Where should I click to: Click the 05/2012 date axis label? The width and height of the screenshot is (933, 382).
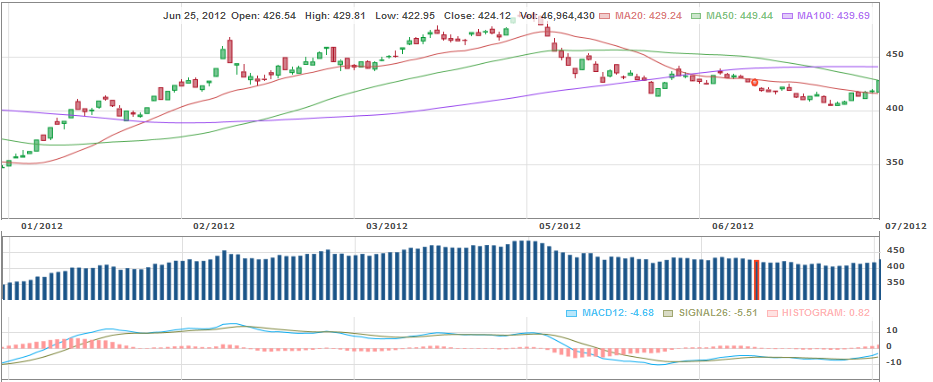point(560,226)
